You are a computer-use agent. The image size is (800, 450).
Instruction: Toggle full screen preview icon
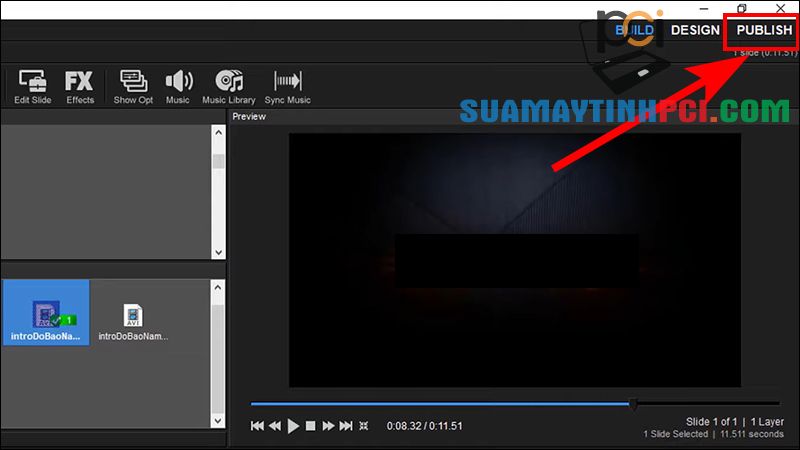363,426
